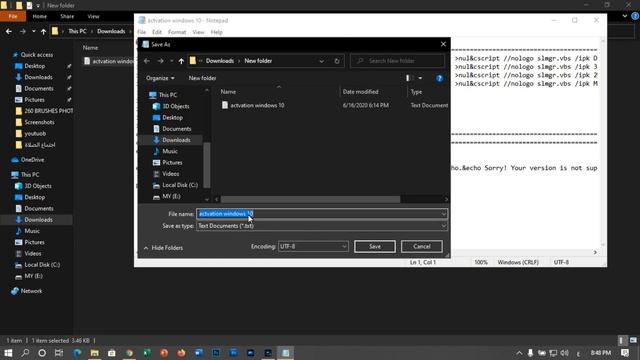
Task: Click Explorer up directory arrow
Action: click(x=43, y=31)
